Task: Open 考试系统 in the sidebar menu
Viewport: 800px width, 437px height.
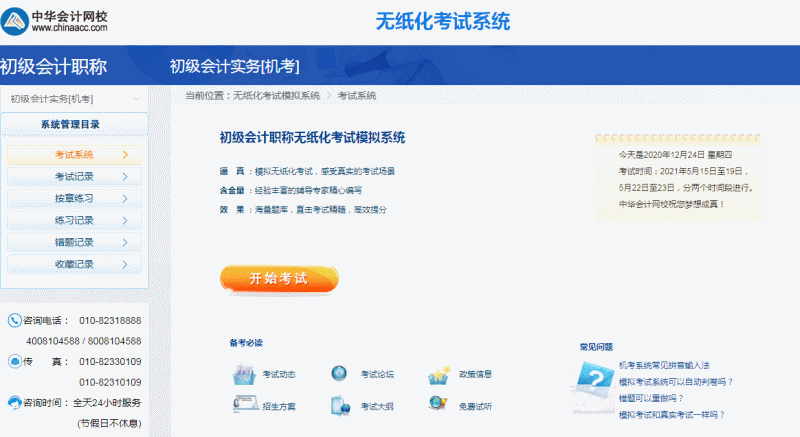Action: tap(74, 155)
